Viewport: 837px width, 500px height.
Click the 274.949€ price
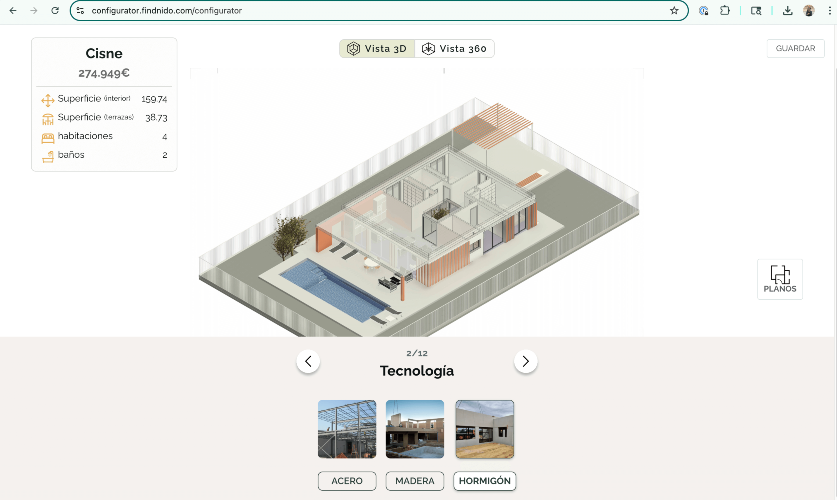pyautogui.click(x=104, y=73)
